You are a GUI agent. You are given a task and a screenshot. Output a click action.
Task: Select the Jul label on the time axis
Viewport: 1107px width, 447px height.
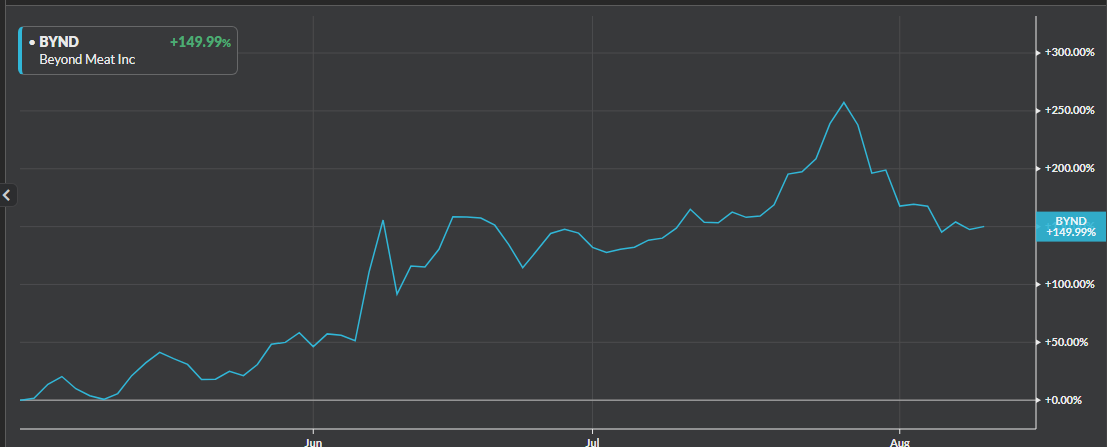[593, 439]
